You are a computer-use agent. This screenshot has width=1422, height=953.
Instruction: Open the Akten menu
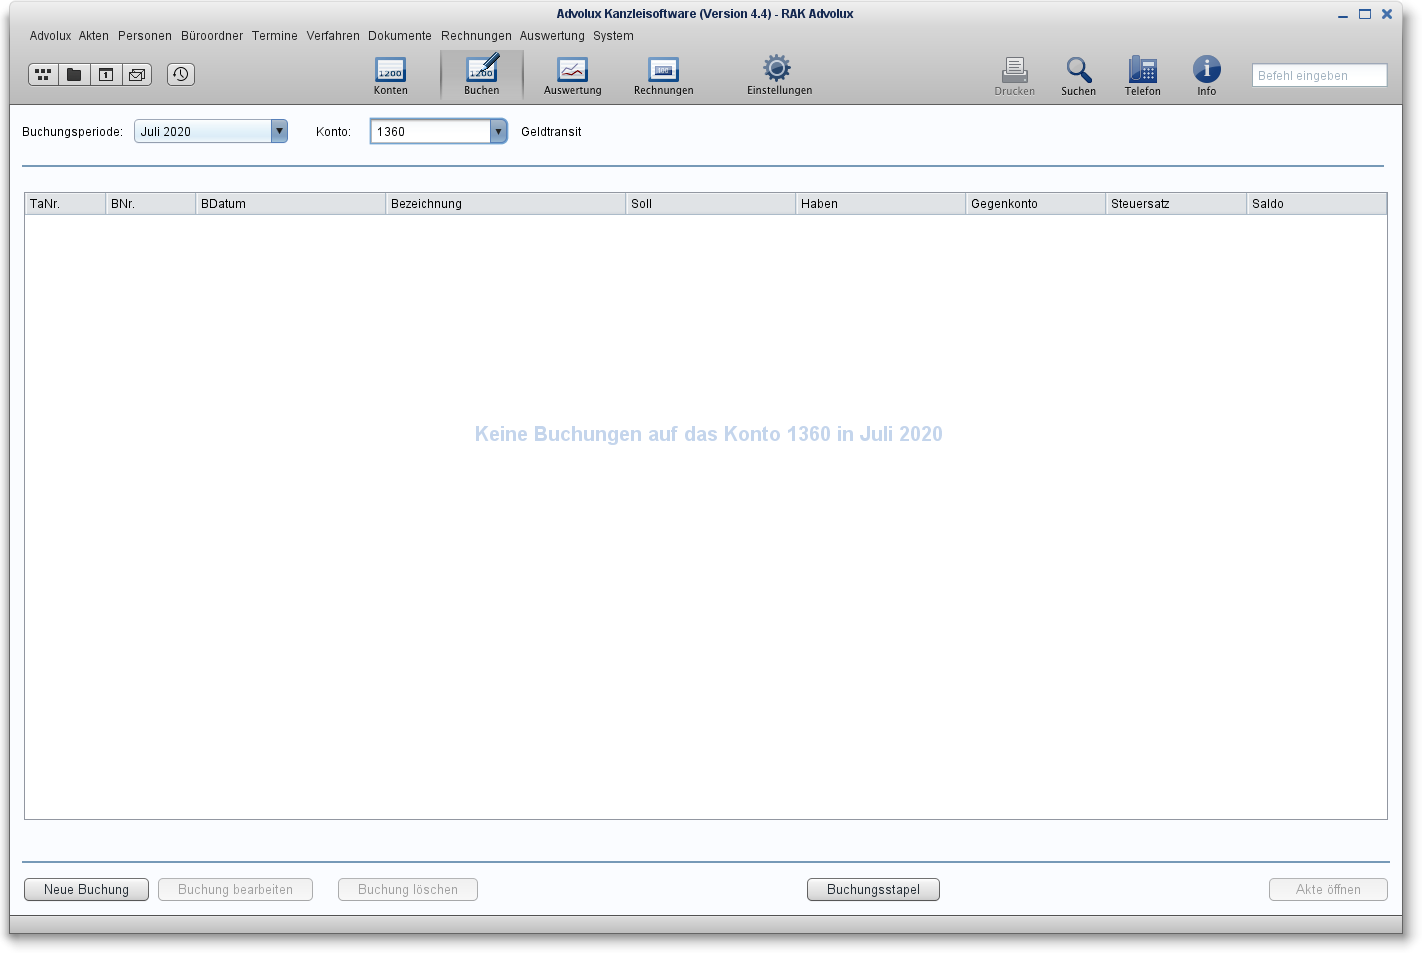tap(94, 36)
